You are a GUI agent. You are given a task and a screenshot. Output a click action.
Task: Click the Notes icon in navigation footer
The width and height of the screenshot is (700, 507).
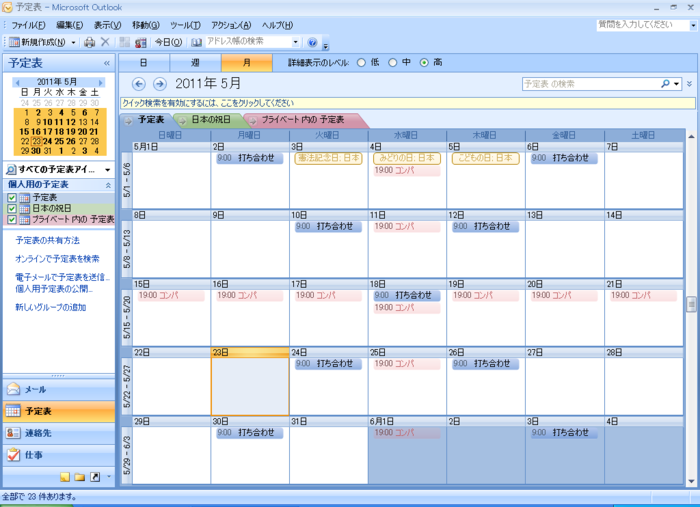click(65, 478)
